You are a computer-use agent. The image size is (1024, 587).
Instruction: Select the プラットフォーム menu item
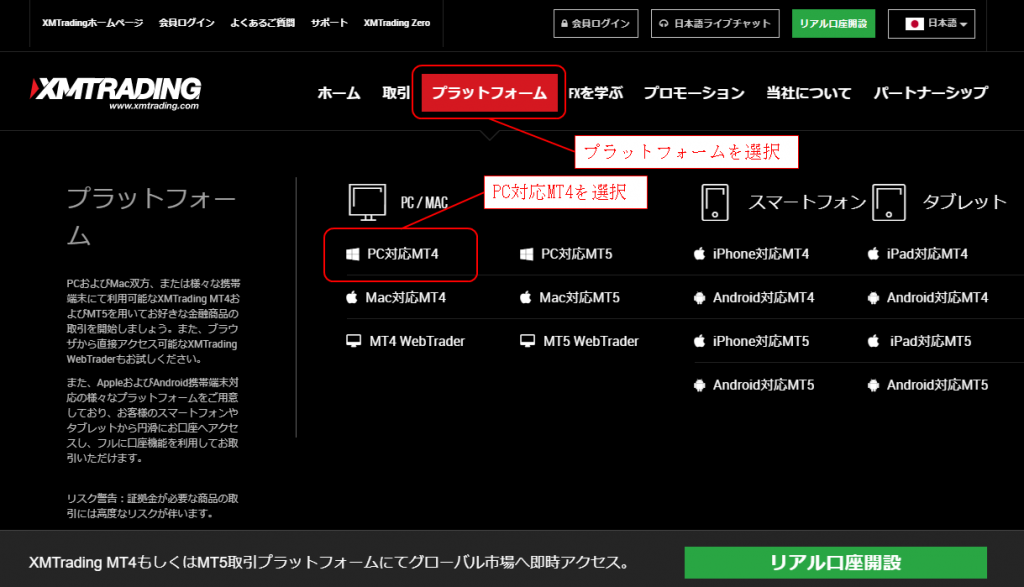coord(489,93)
